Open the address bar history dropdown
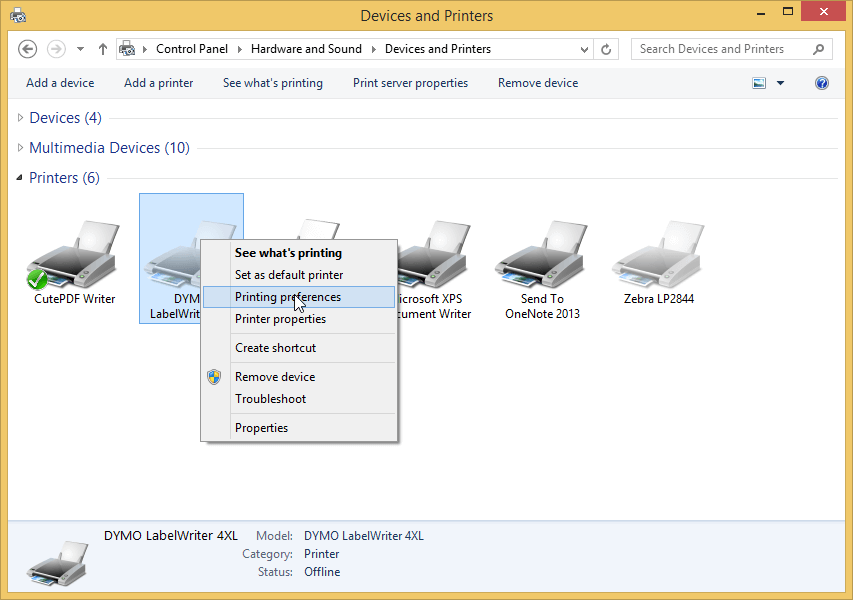Screen dimensions: 853x600 [x=584, y=50]
